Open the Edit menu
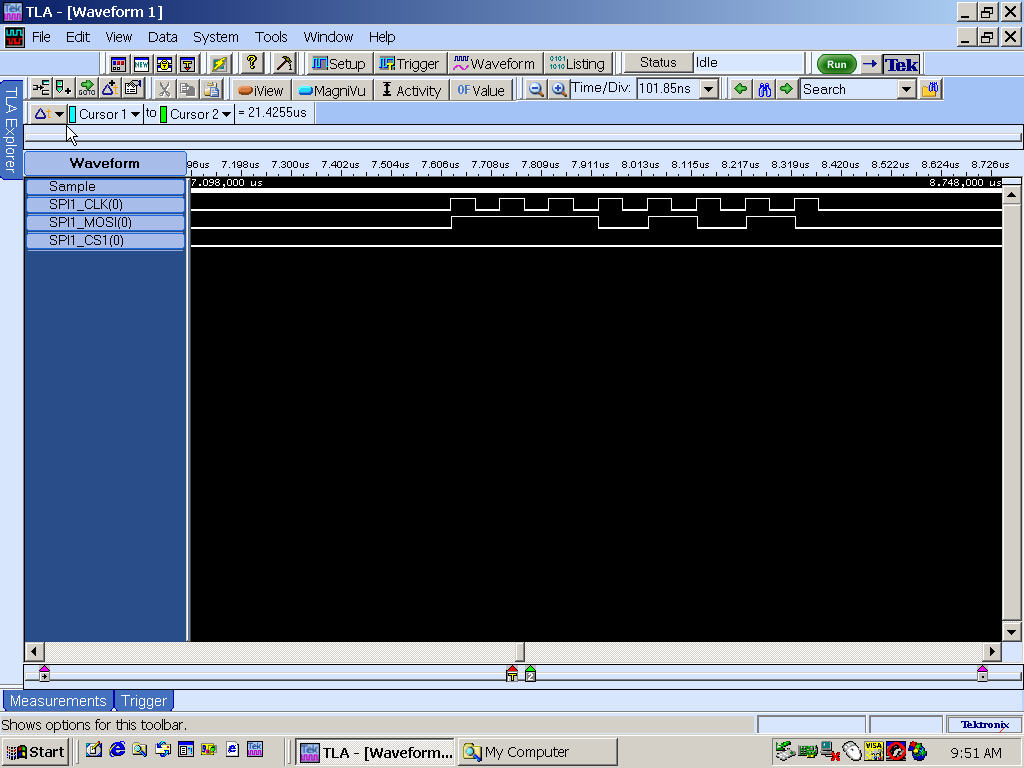 [x=78, y=37]
